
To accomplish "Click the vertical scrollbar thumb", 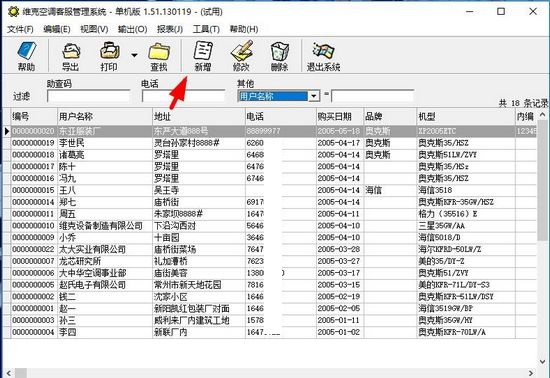I will click(543, 180).
